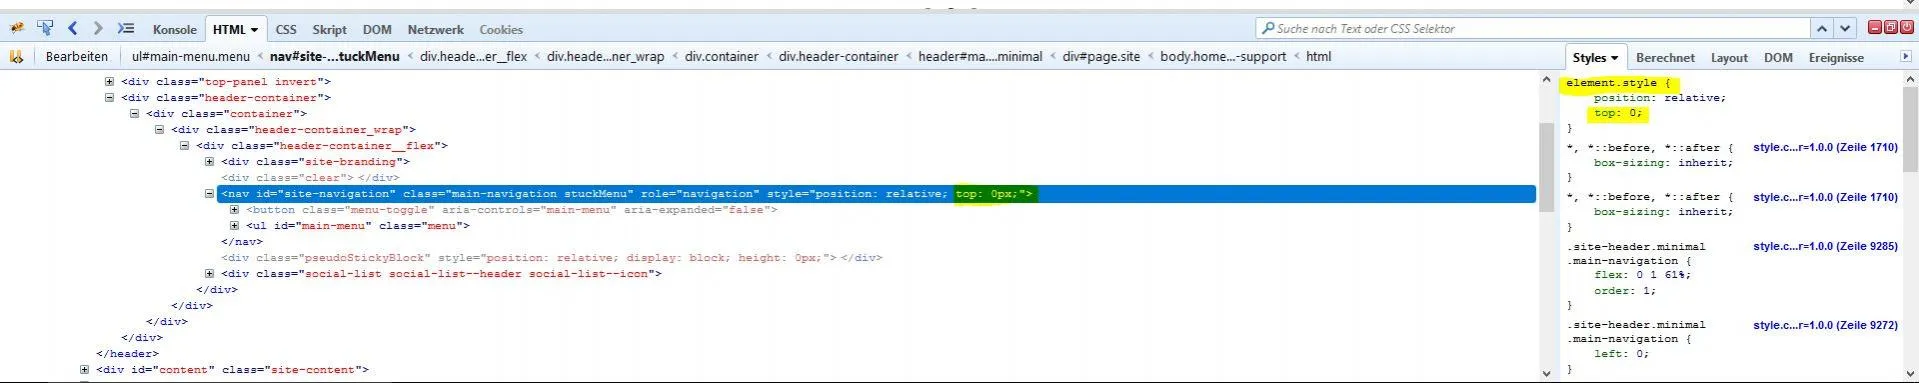
Task: Switch to the Berechnet side tab
Action: (x=1665, y=57)
